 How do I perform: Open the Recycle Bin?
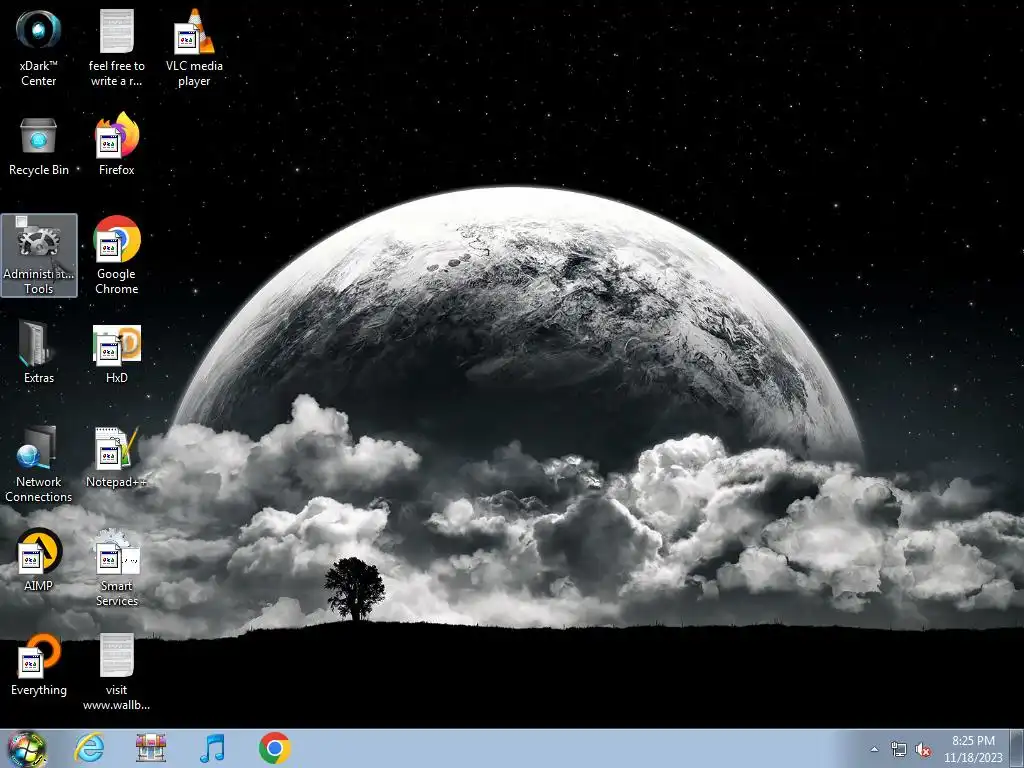tap(39, 146)
